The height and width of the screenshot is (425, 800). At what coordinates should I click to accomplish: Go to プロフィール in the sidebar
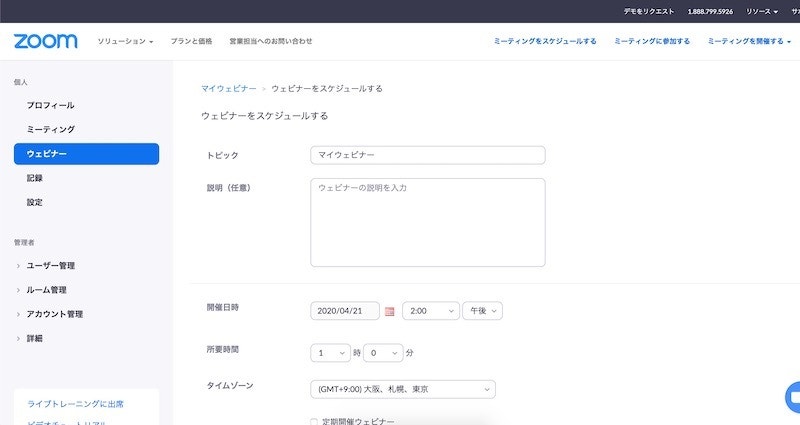pos(51,106)
